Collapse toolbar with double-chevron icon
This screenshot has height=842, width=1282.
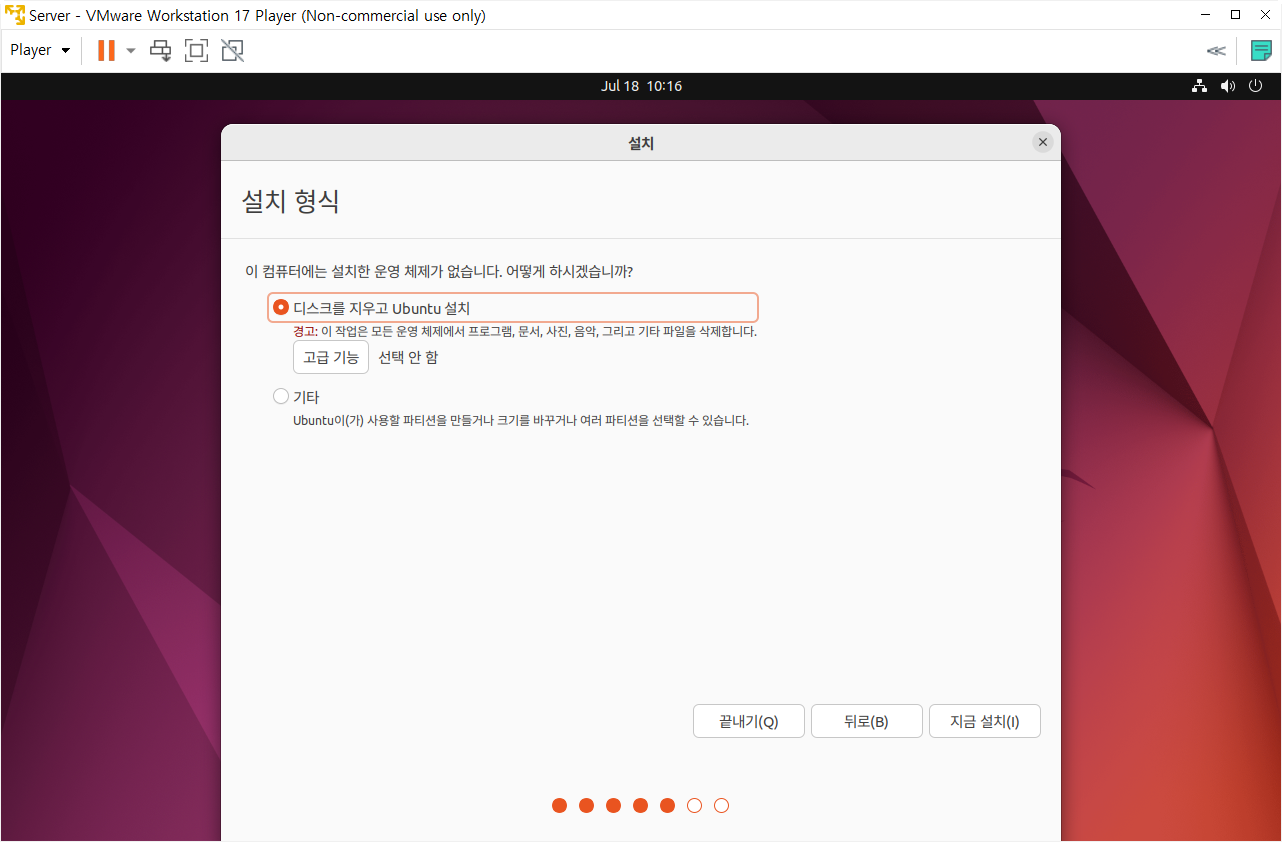(1216, 51)
